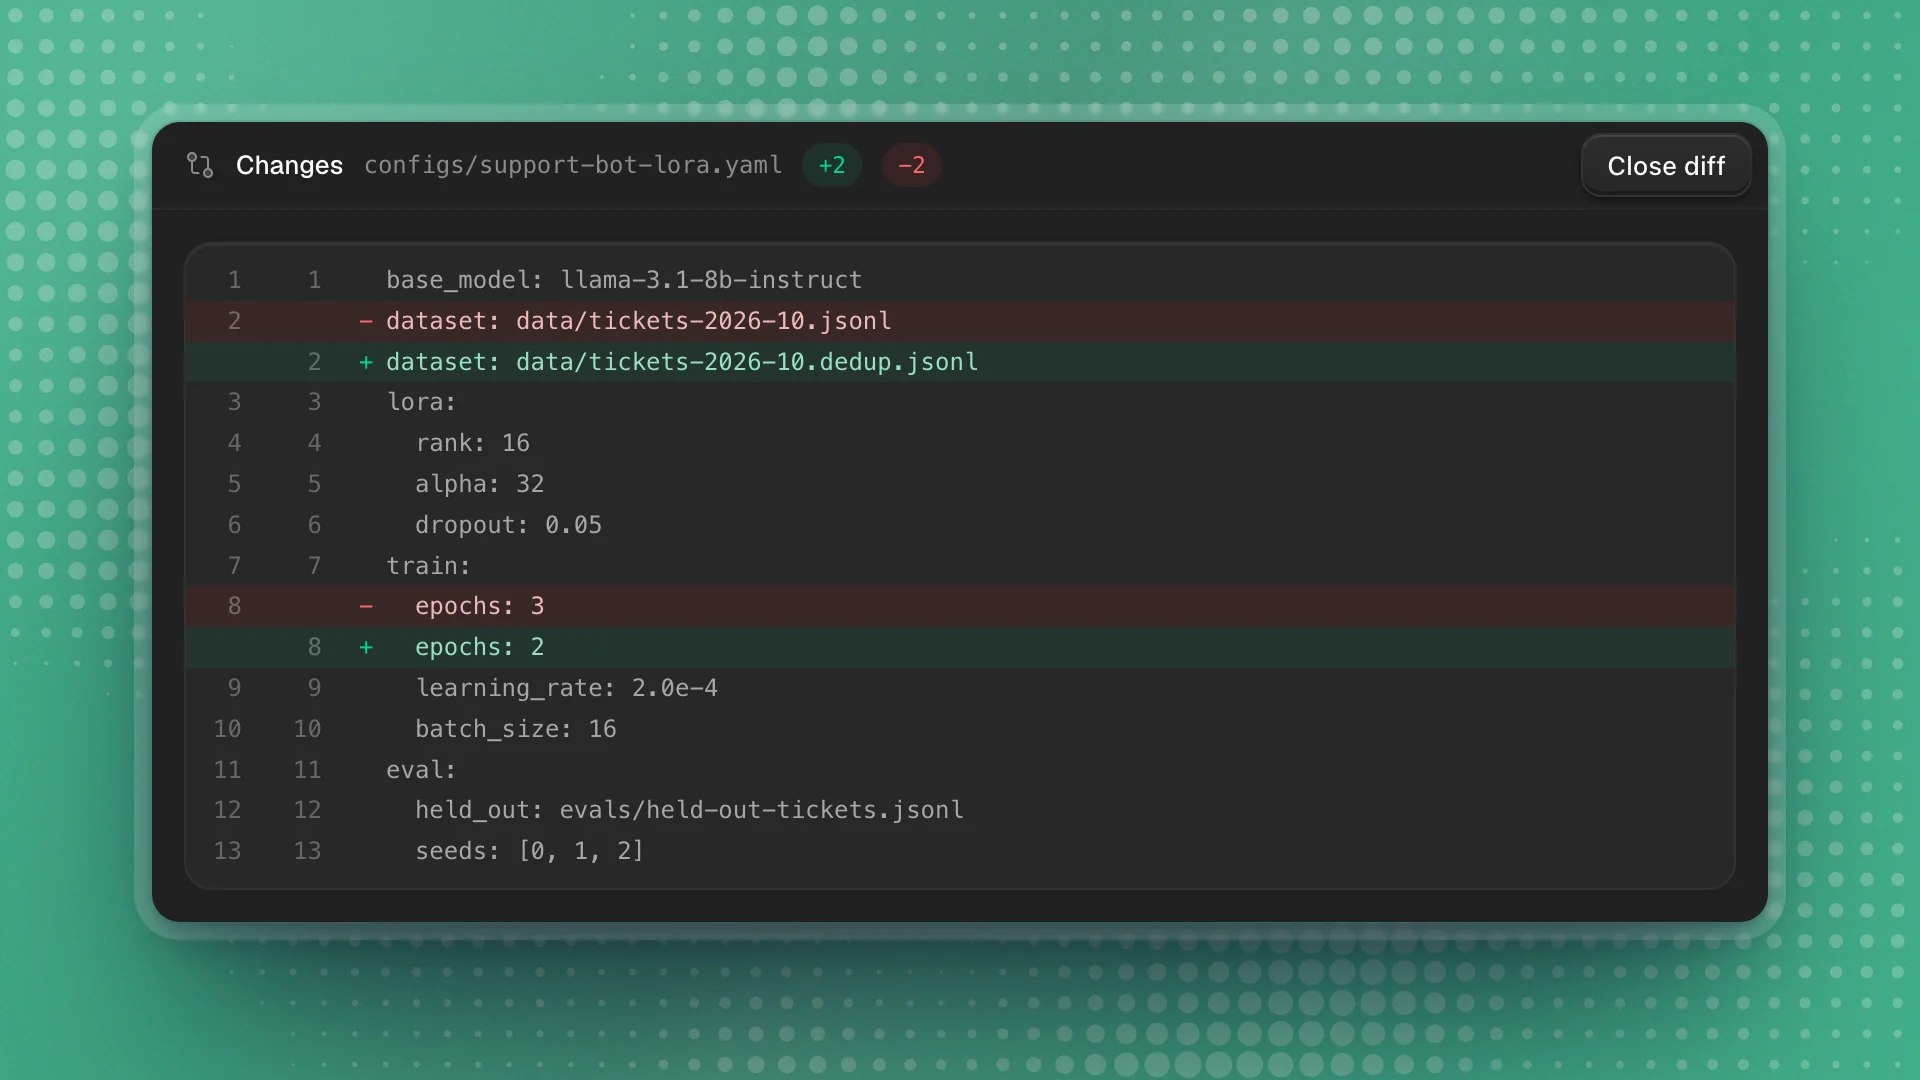Click added line with tickets-2026-10.dedup.jsonl

[x=960, y=362]
